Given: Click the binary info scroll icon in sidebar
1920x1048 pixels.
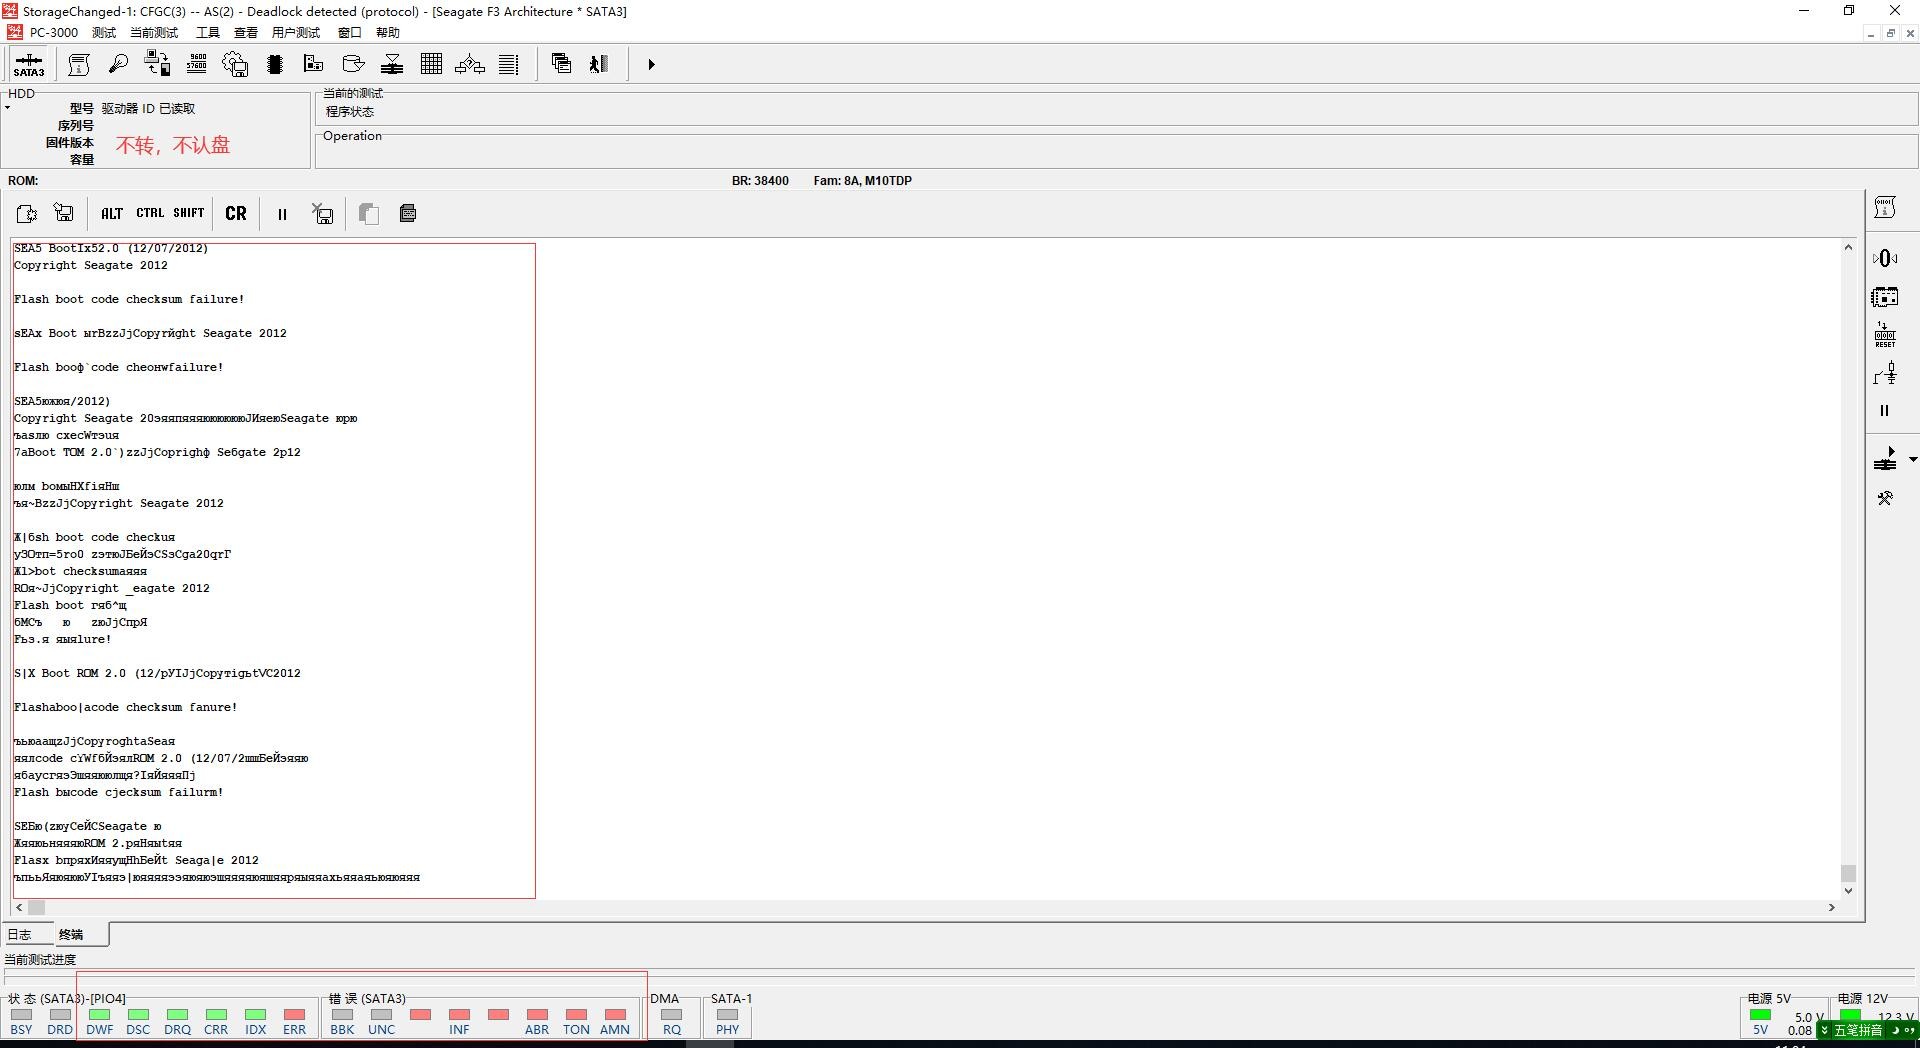Looking at the screenshot, I should (1885, 208).
